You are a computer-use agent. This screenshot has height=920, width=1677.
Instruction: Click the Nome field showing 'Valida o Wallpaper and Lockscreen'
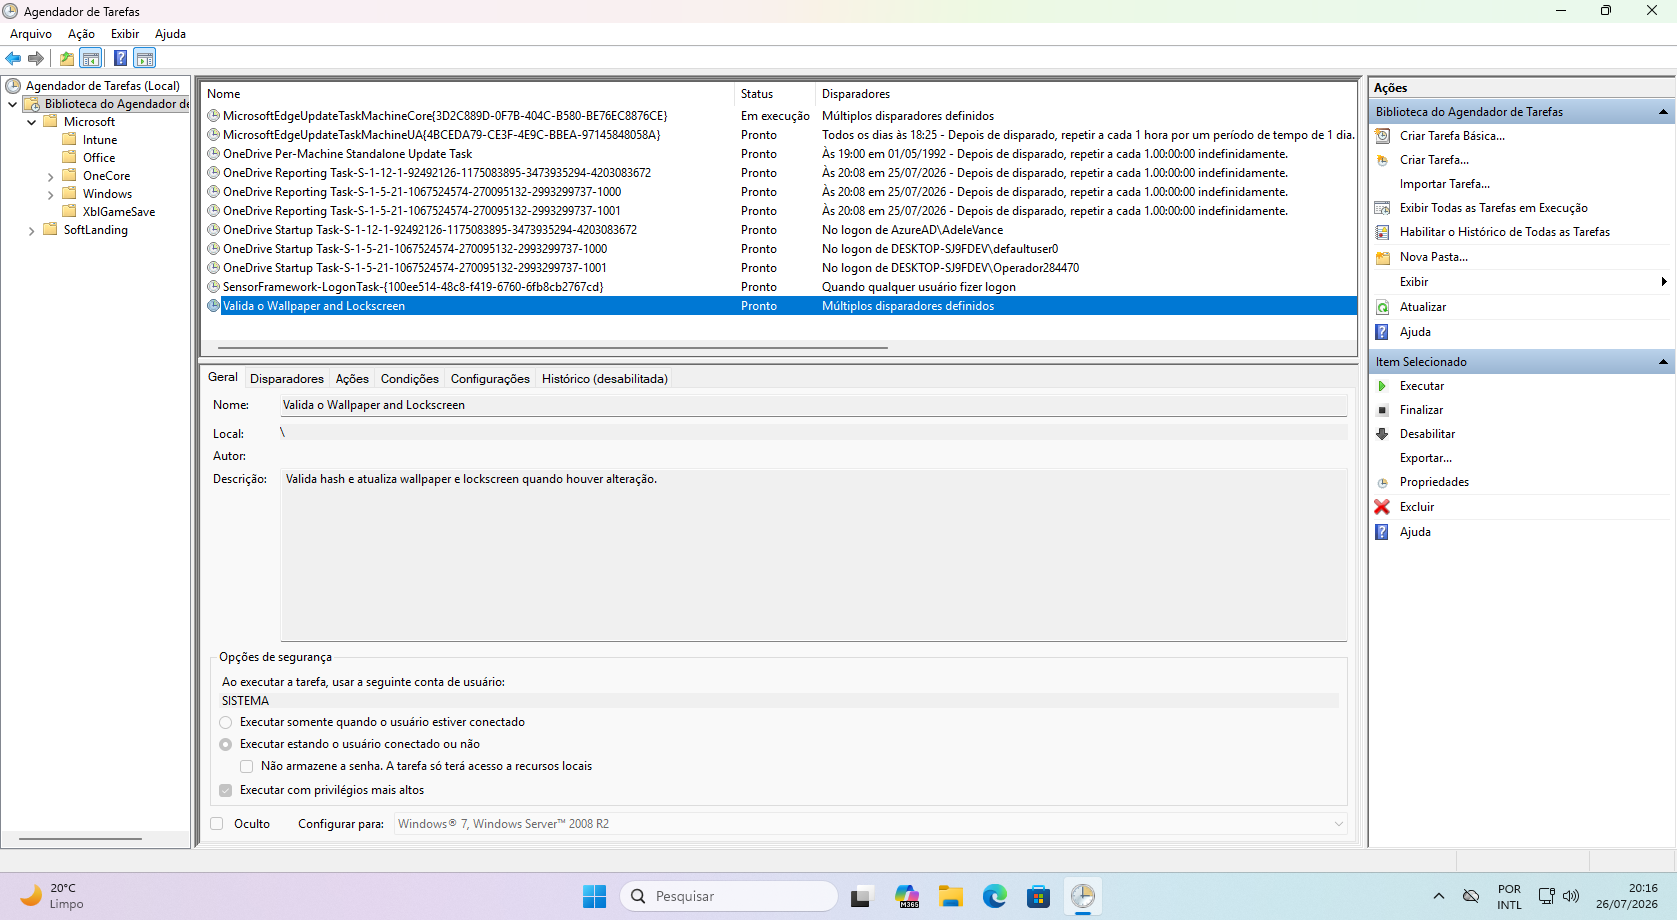[813, 405]
